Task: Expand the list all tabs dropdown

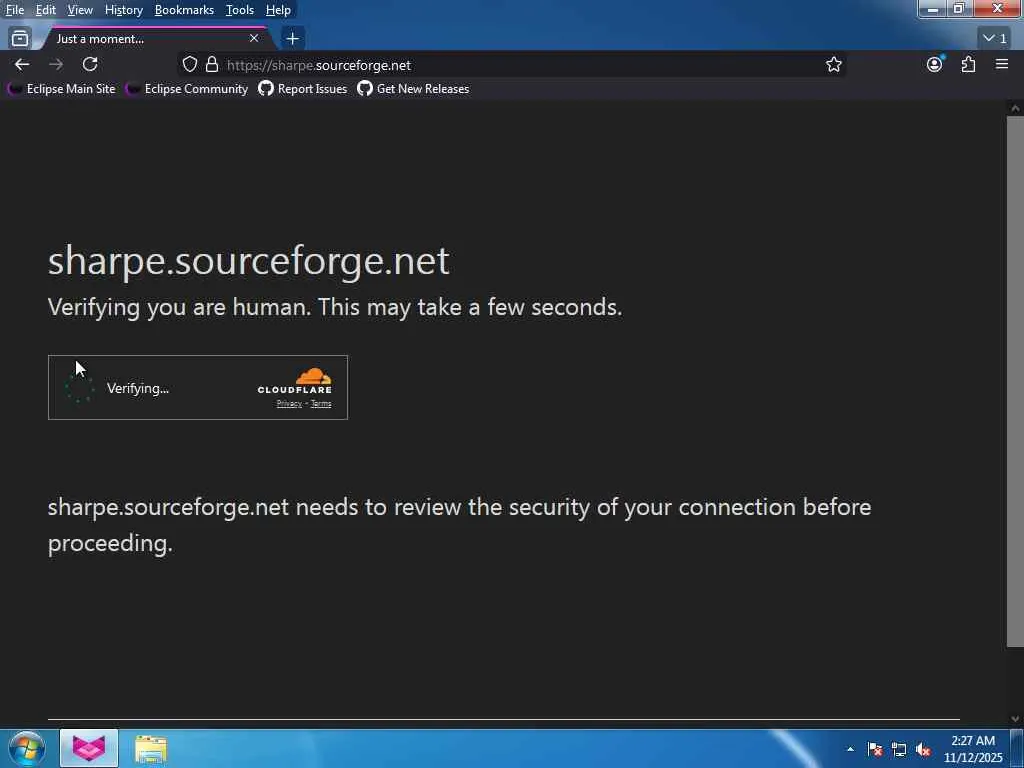Action: 994,38
